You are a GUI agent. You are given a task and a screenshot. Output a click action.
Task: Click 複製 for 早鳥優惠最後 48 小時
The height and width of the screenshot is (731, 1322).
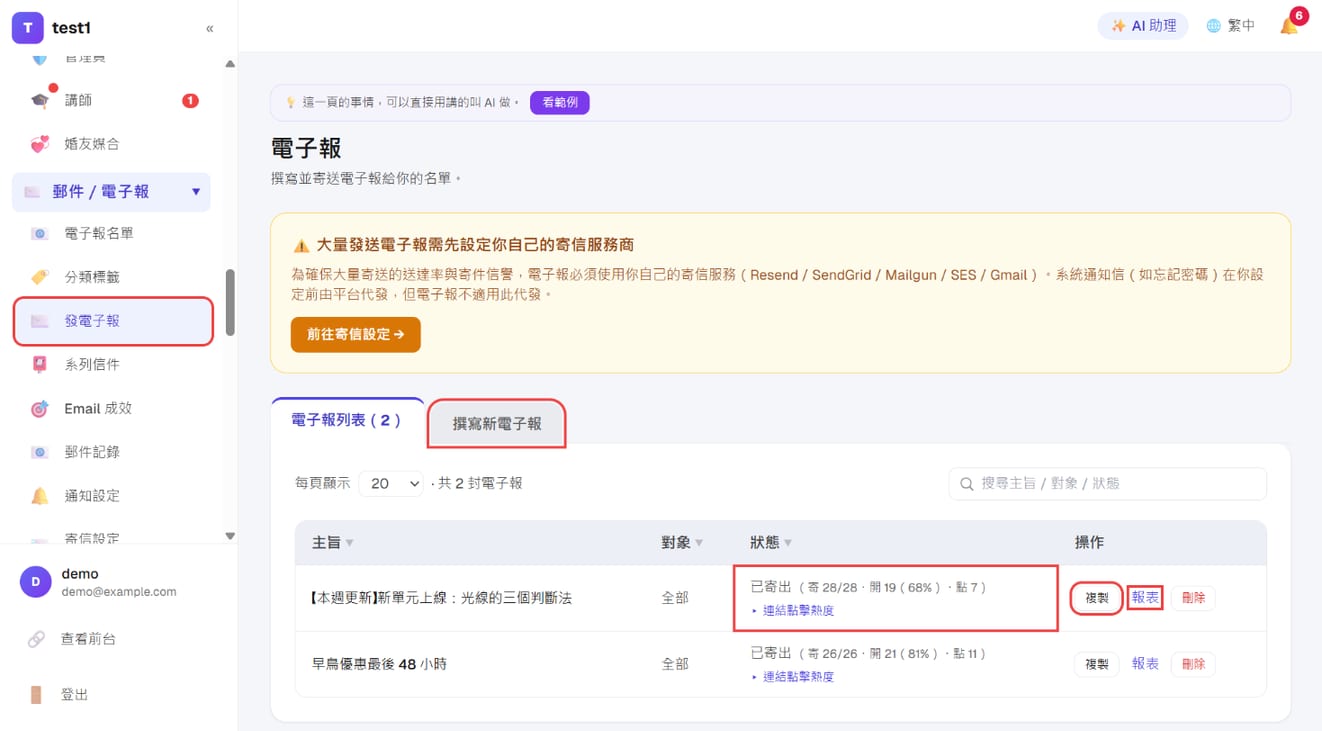coord(1097,664)
